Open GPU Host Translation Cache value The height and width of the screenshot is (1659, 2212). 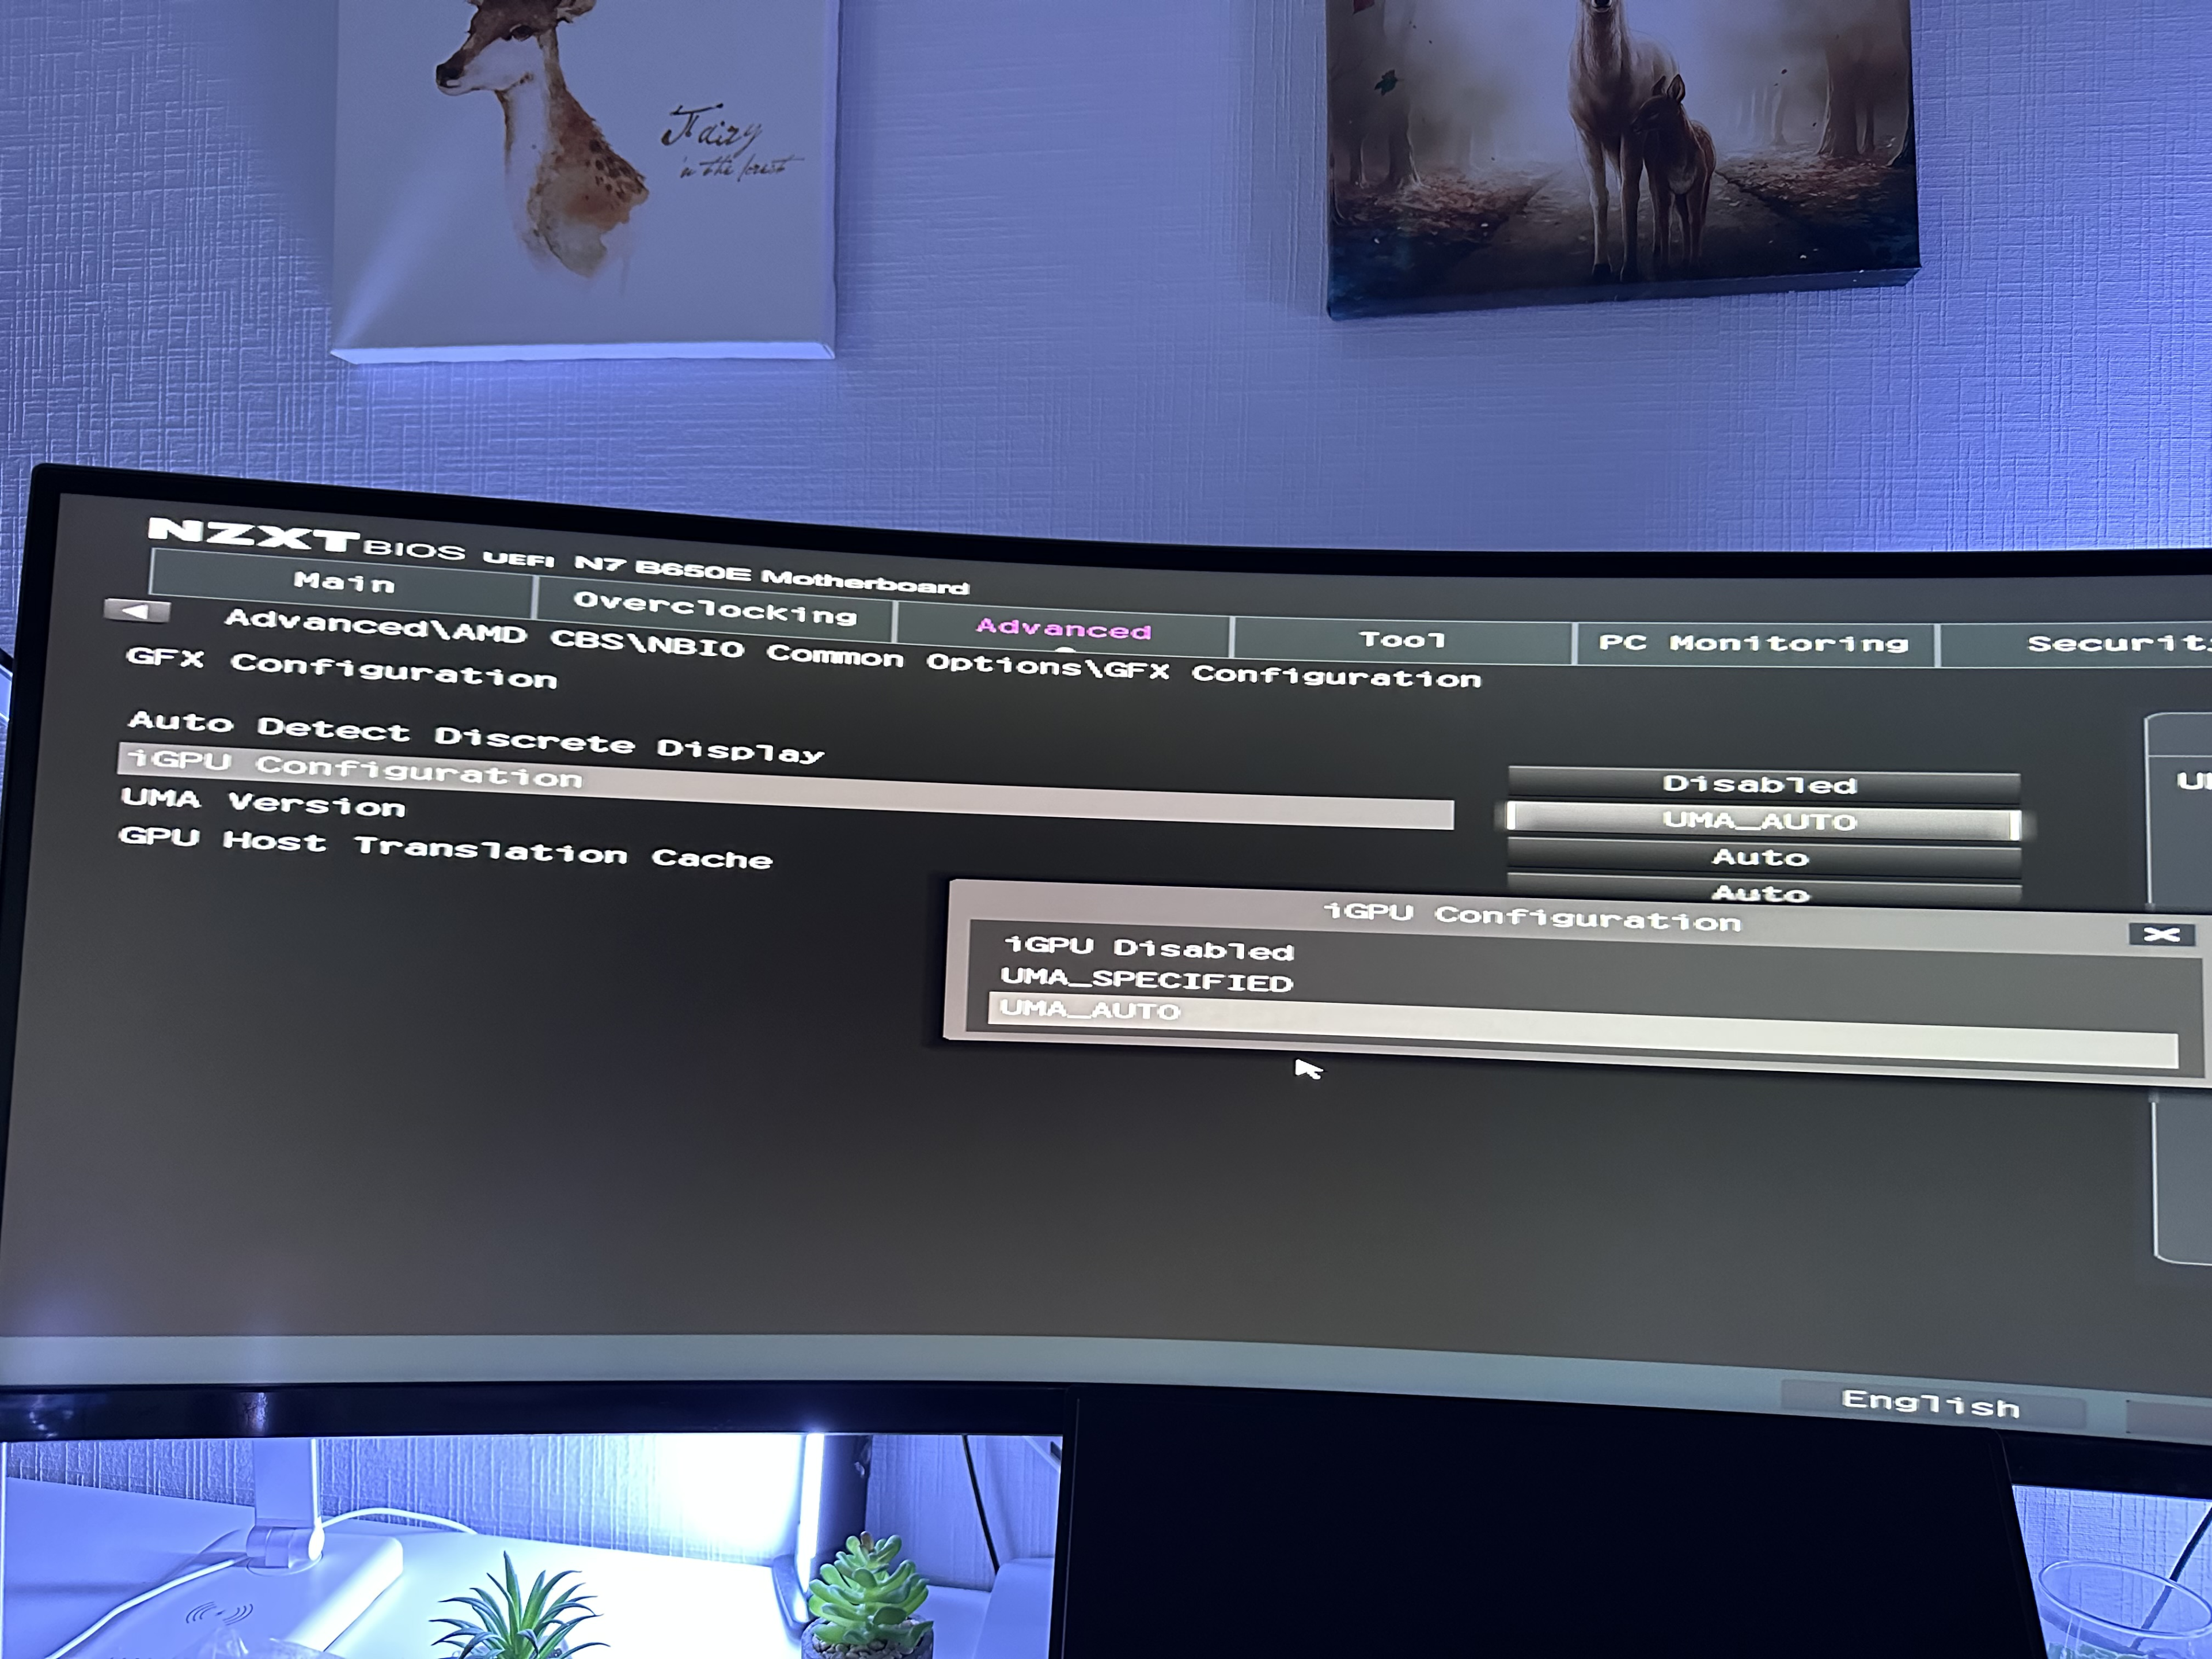[x=1760, y=891]
